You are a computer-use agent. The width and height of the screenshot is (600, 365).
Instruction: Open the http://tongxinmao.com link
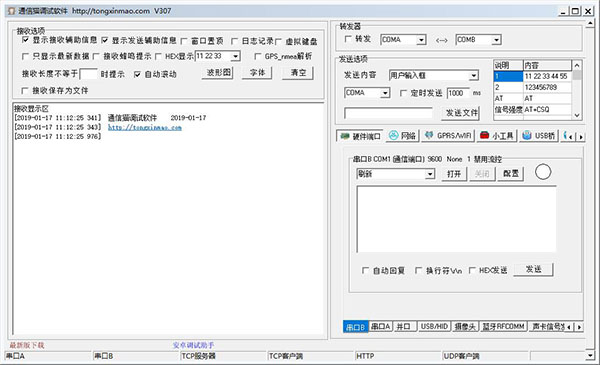(145, 127)
